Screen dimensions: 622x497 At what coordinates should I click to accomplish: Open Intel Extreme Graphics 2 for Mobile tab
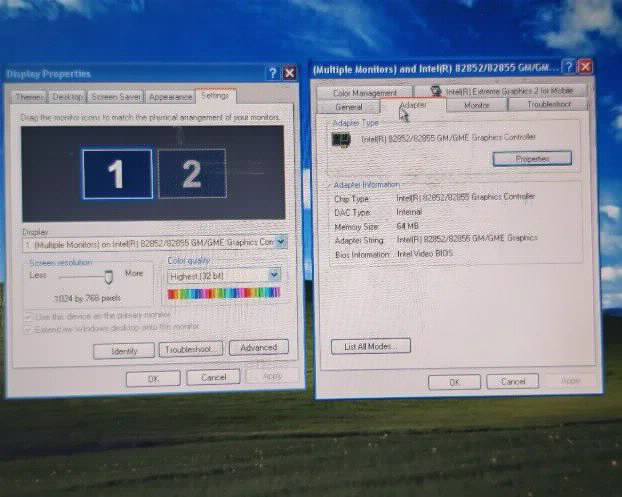click(x=501, y=91)
